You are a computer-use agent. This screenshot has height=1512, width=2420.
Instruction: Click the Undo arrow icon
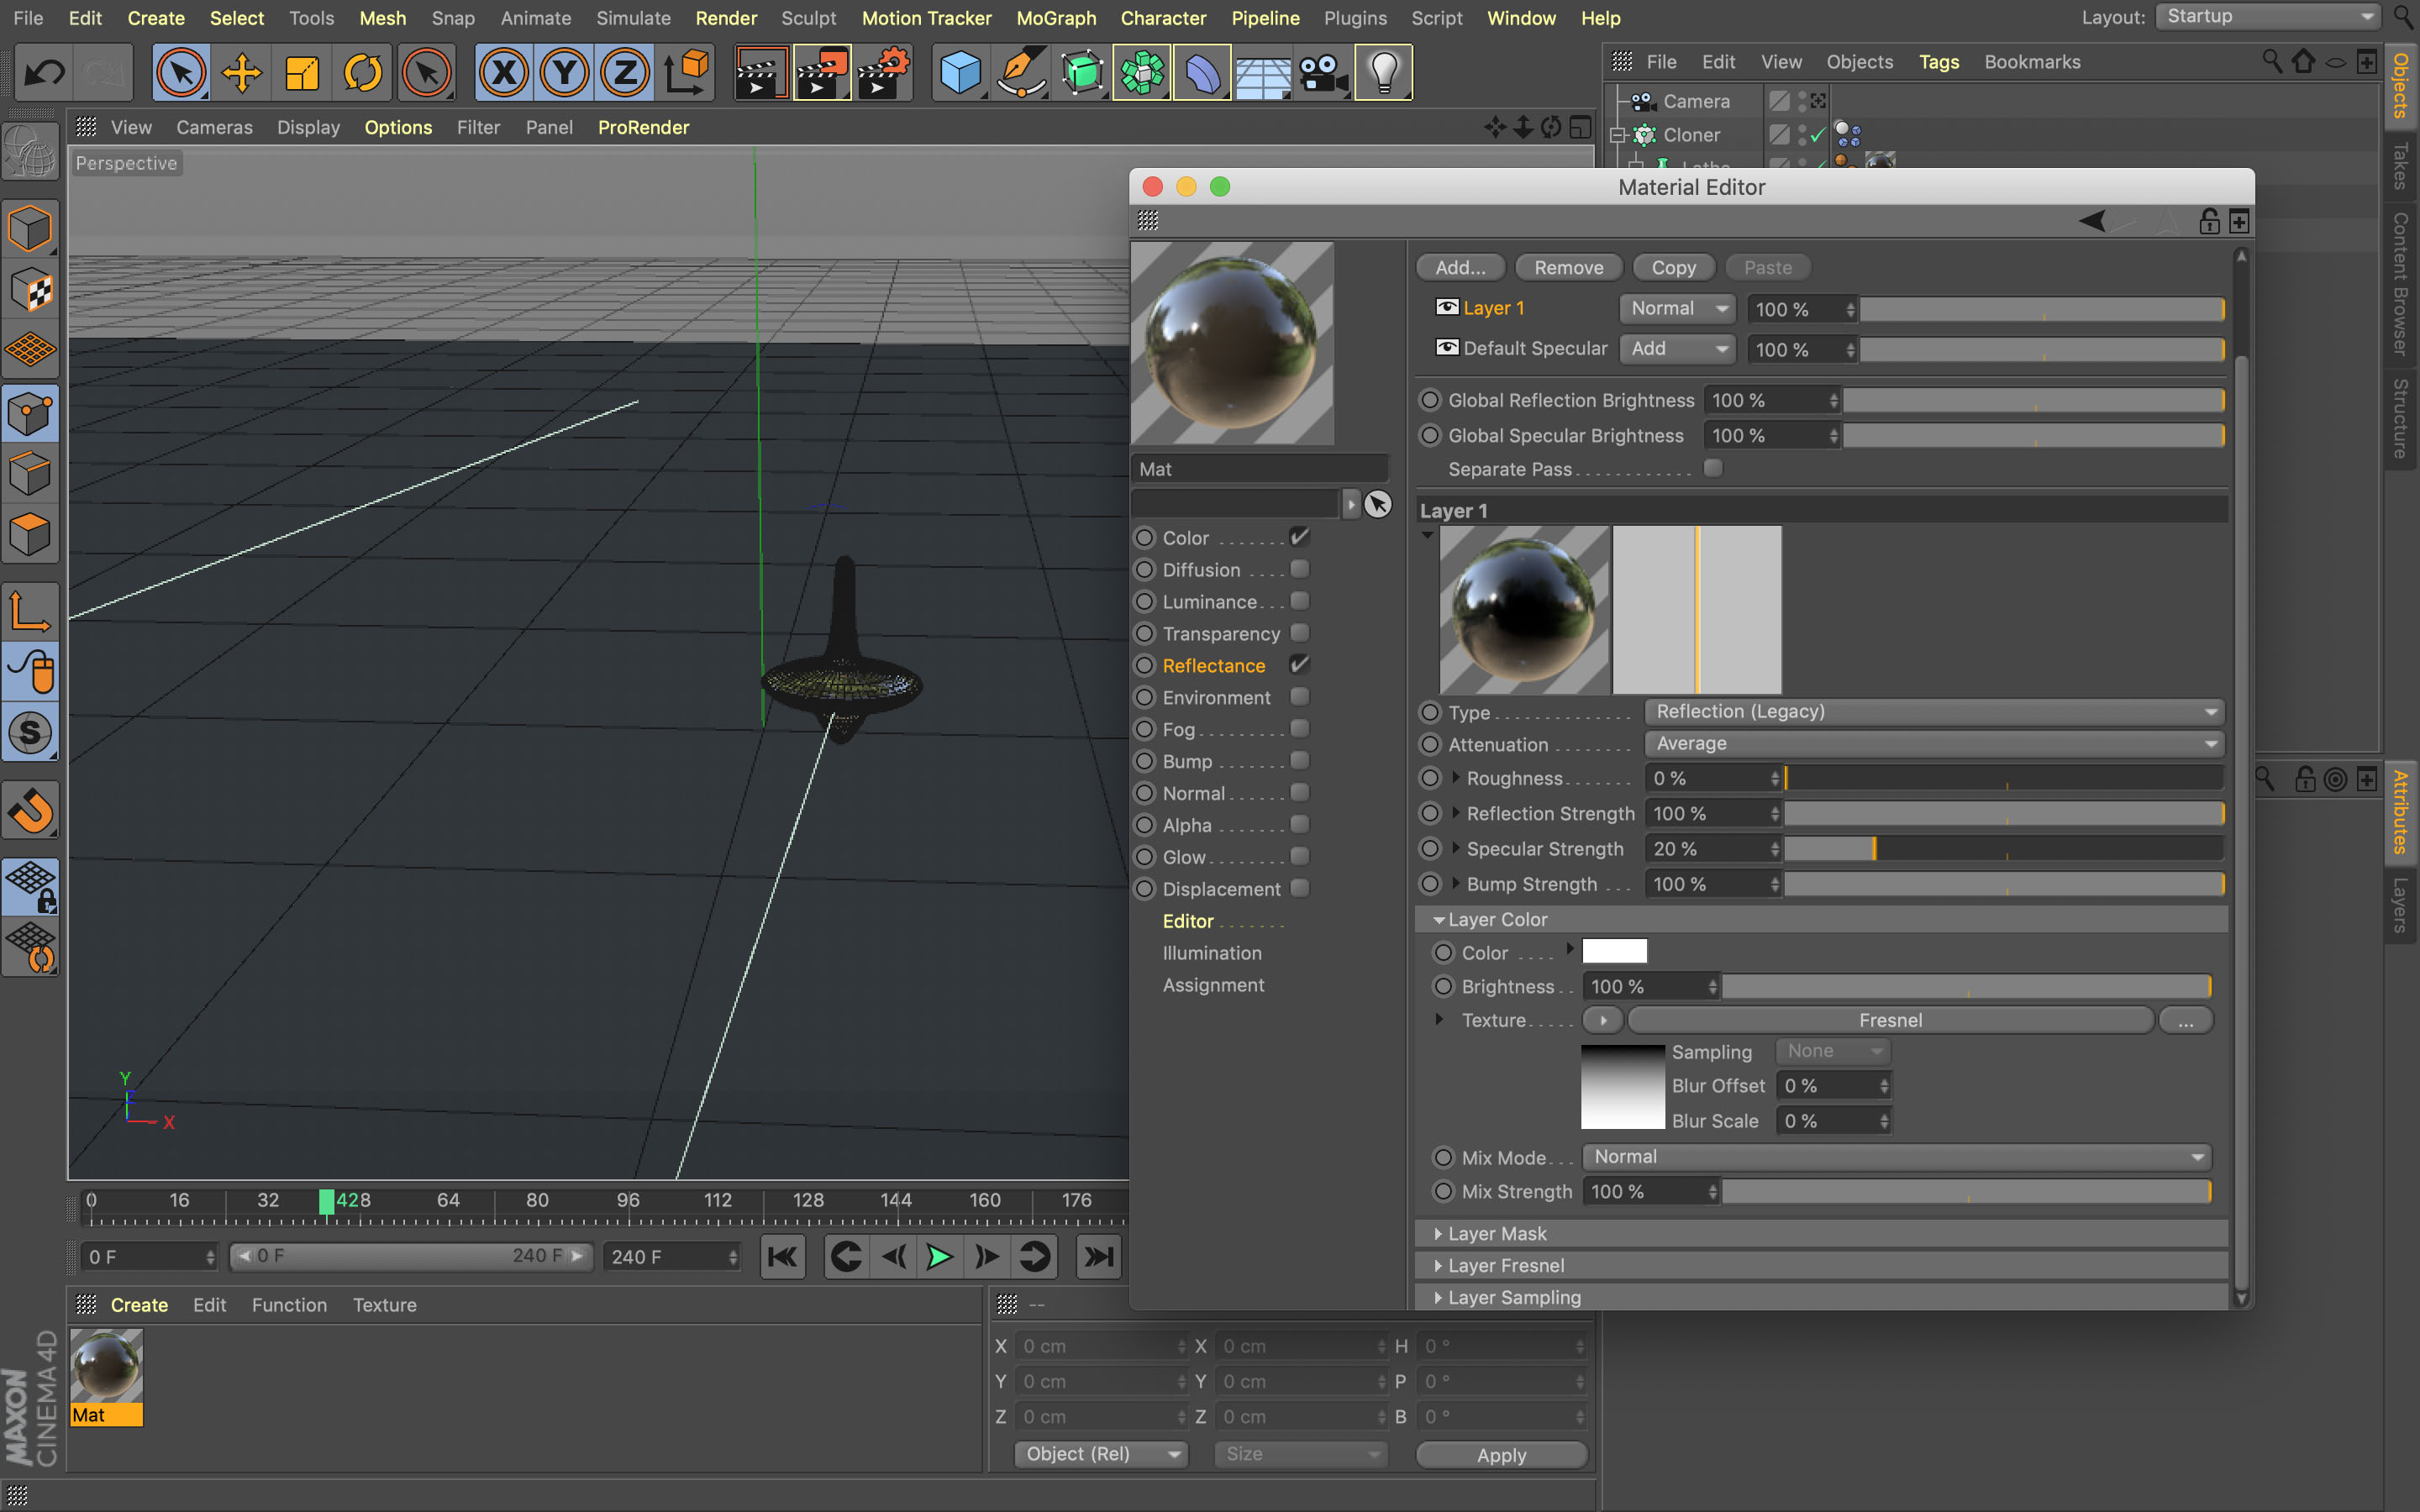[x=44, y=73]
